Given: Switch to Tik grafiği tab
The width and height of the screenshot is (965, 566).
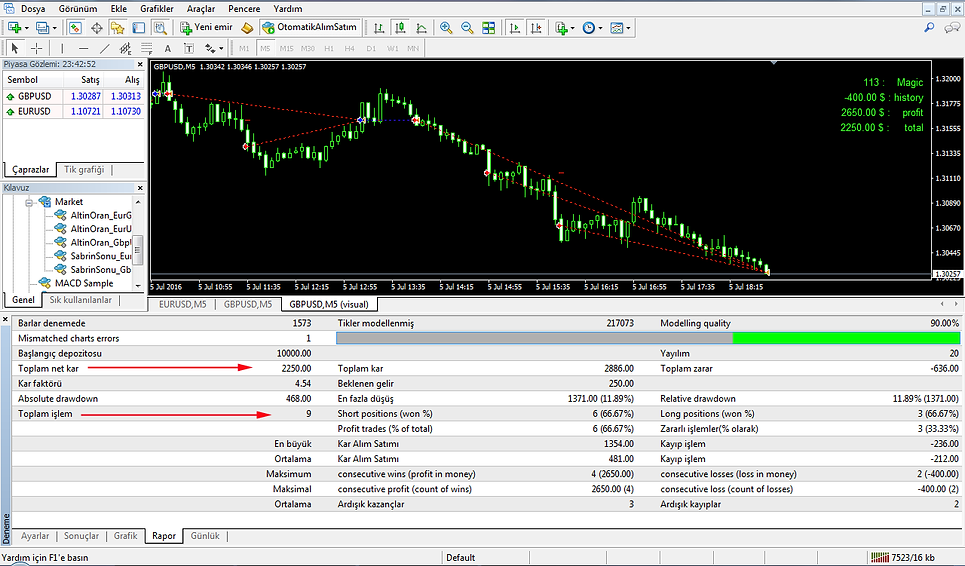Looking at the screenshot, I should [84, 169].
